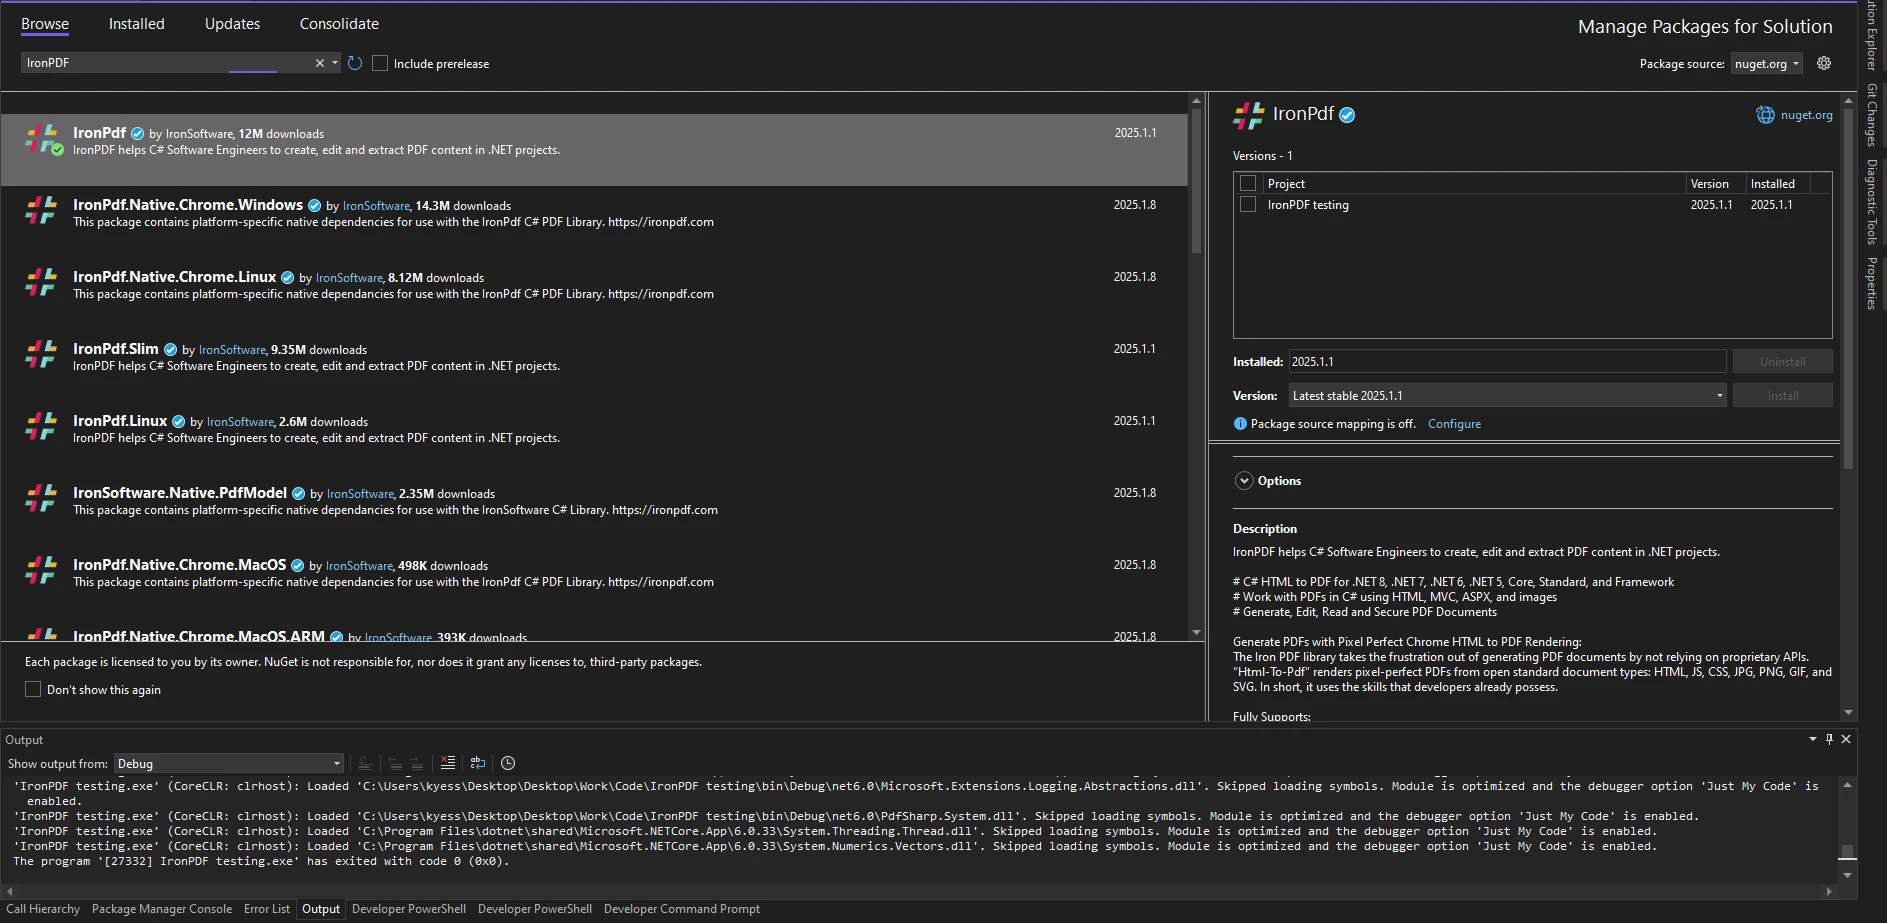Viewport: 1887px width, 923px height.
Task: Check the IronPDF testing project checkbox
Action: pyautogui.click(x=1248, y=204)
